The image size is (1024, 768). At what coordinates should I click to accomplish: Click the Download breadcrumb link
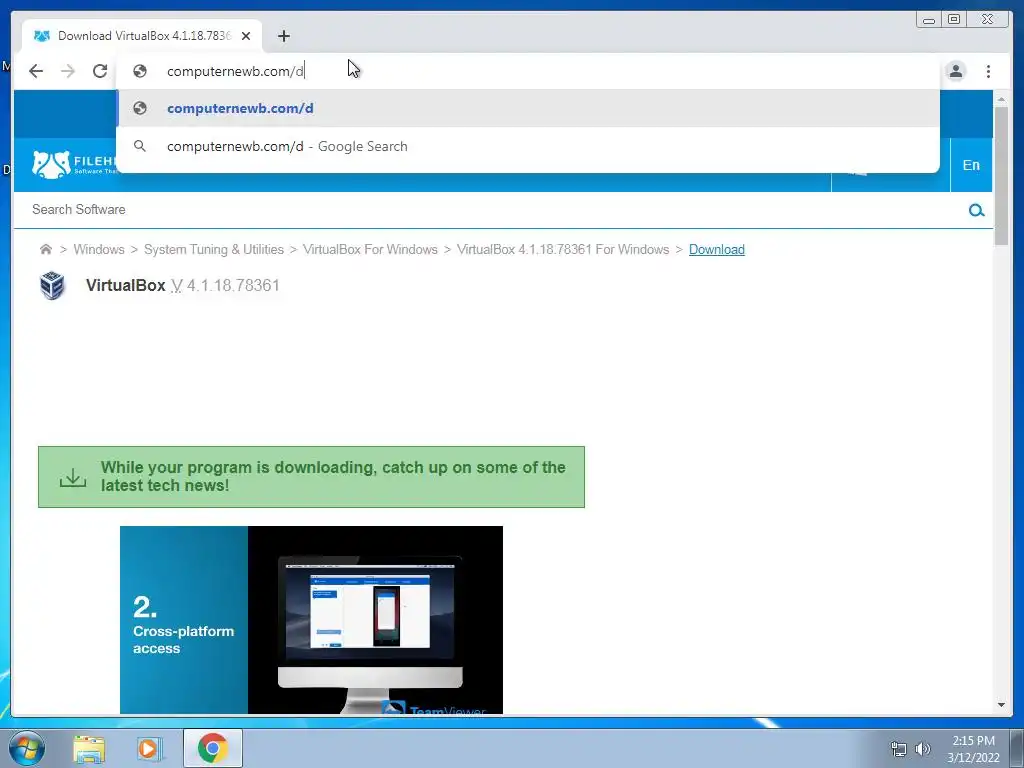pos(716,249)
